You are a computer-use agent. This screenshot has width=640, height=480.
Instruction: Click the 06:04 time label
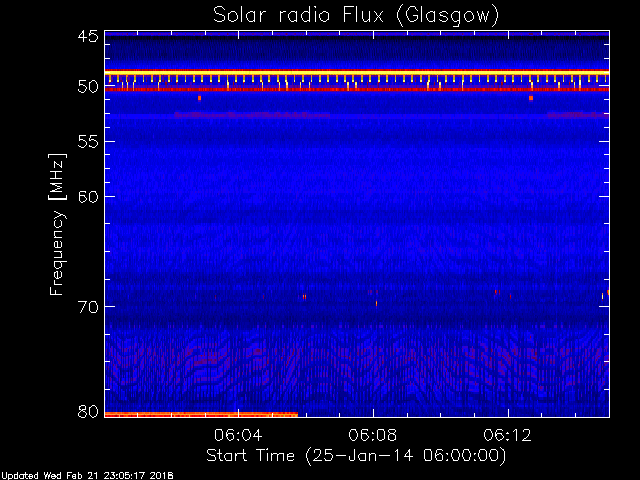238,435
